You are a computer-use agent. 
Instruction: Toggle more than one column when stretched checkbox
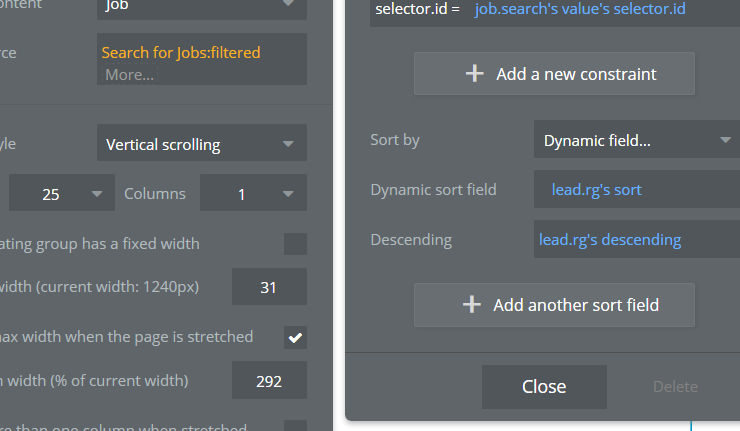click(x=295, y=426)
